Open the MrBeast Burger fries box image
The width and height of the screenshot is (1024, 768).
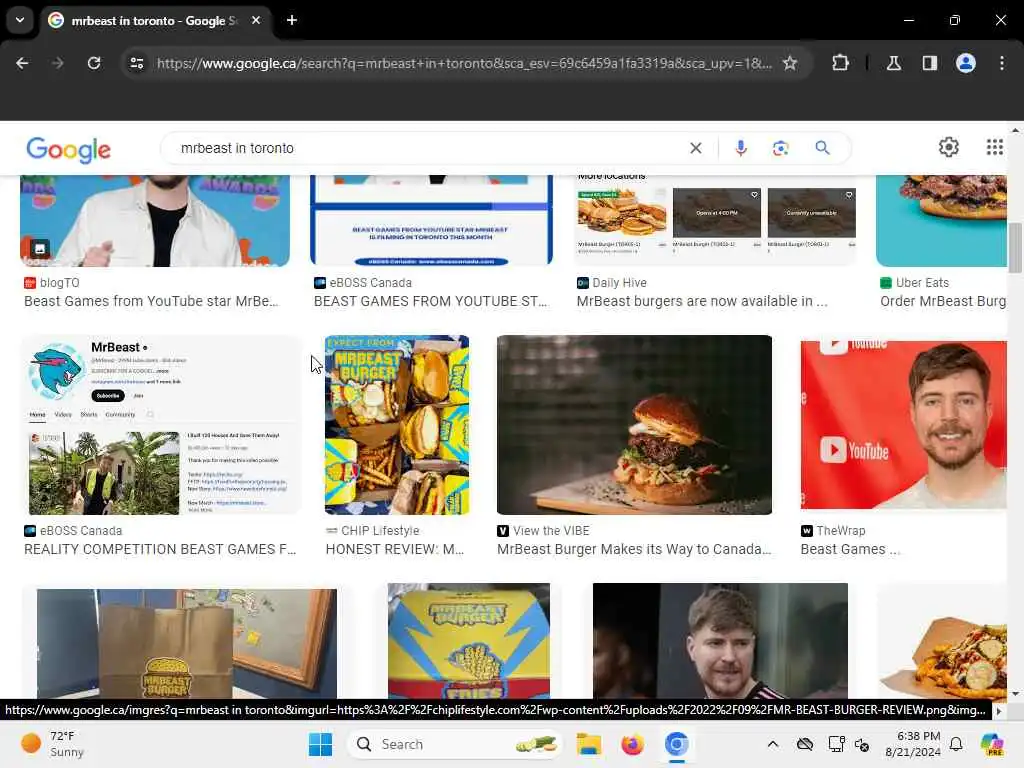coord(469,641)
